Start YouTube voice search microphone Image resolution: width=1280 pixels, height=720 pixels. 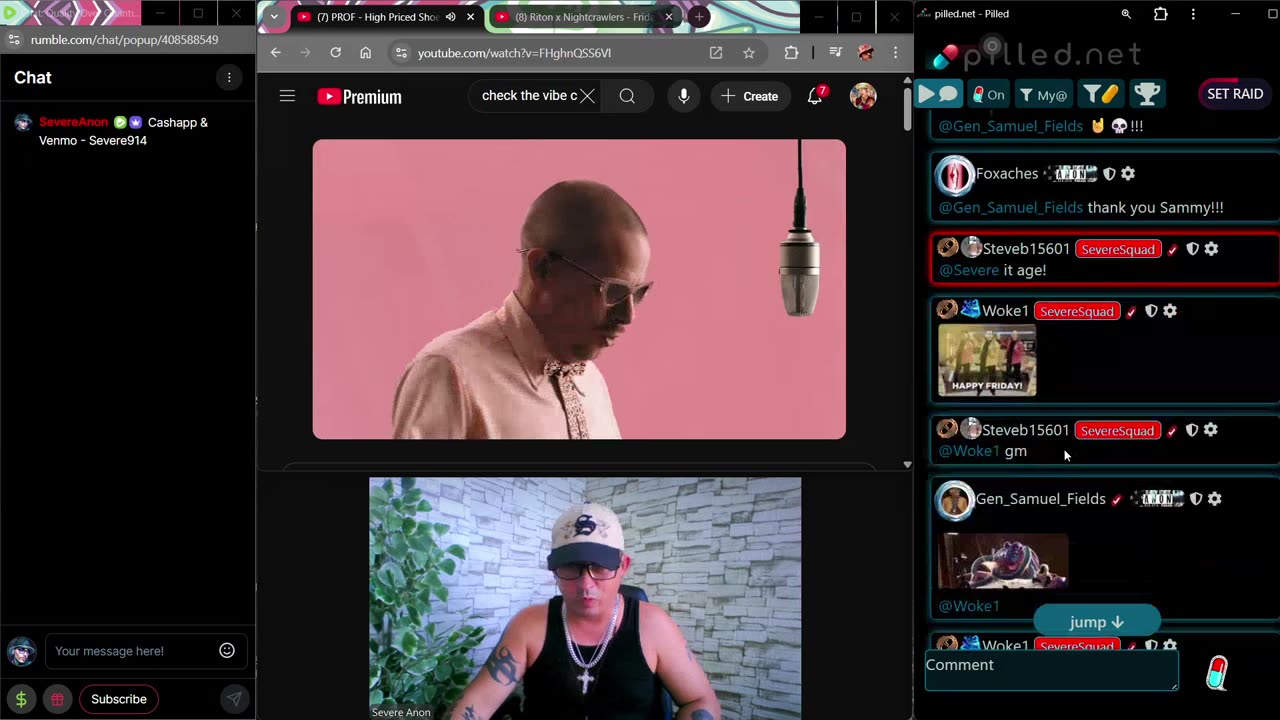684,96
